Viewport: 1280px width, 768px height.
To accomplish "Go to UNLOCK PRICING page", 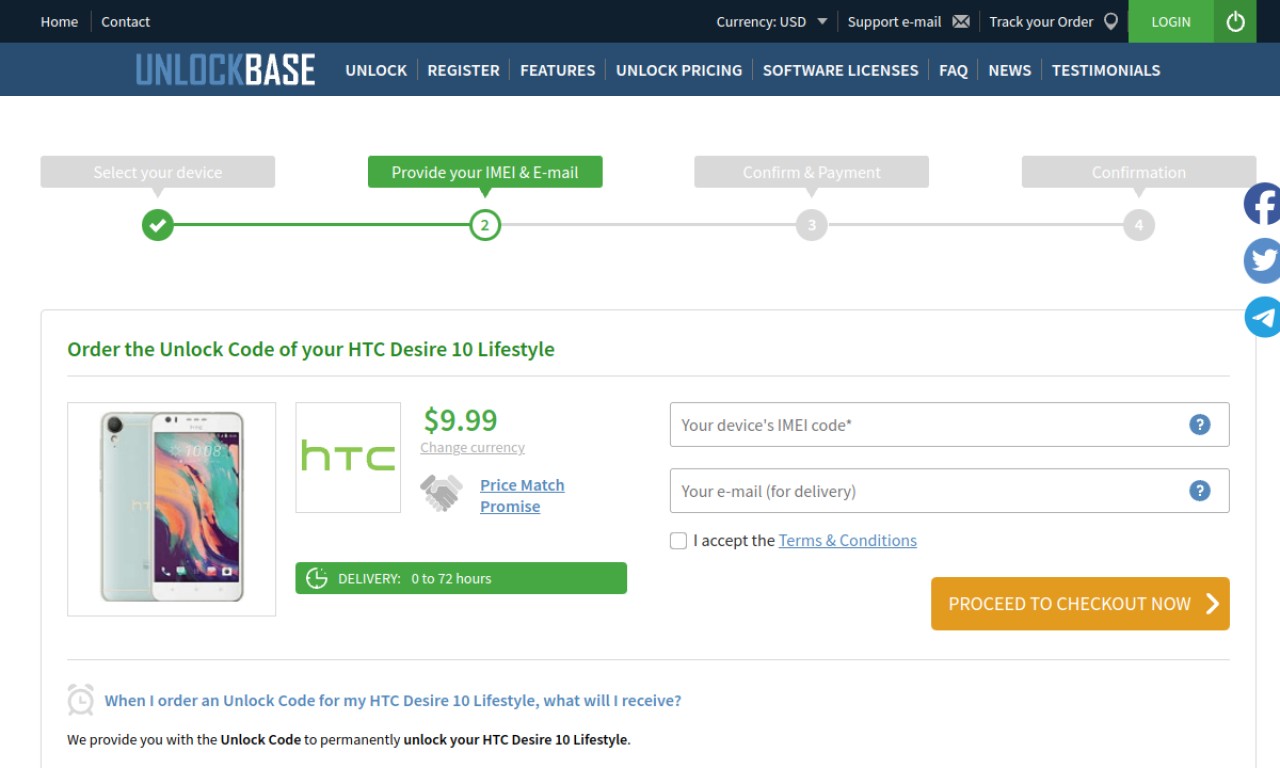I will click(x=679, y=70).
